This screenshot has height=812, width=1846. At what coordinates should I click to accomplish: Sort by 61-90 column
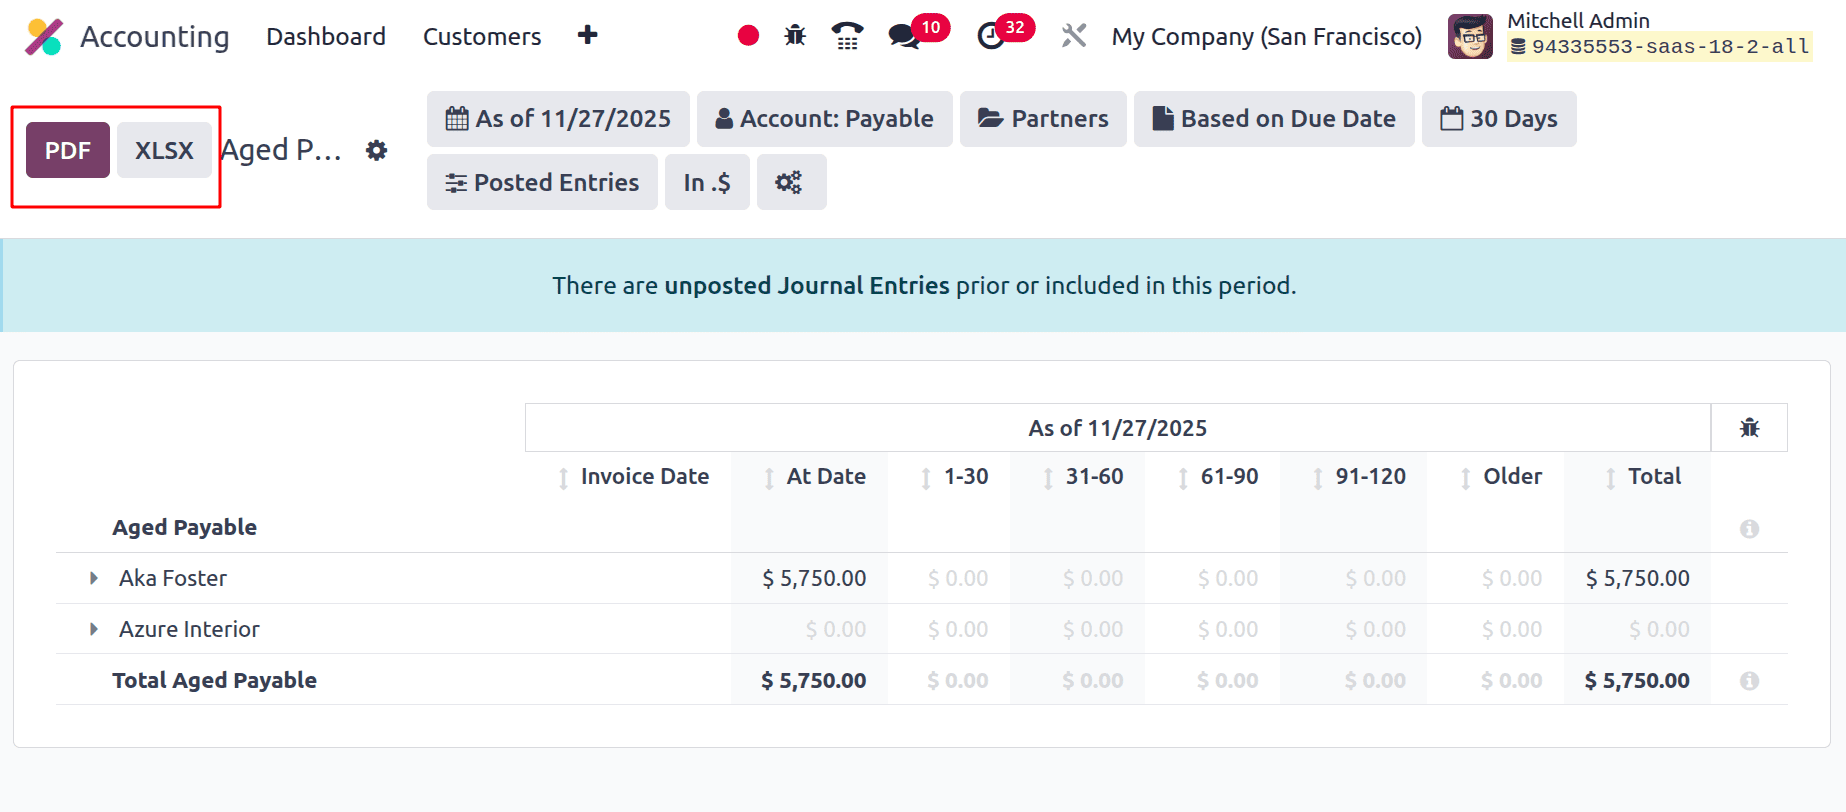point(1217,477)
